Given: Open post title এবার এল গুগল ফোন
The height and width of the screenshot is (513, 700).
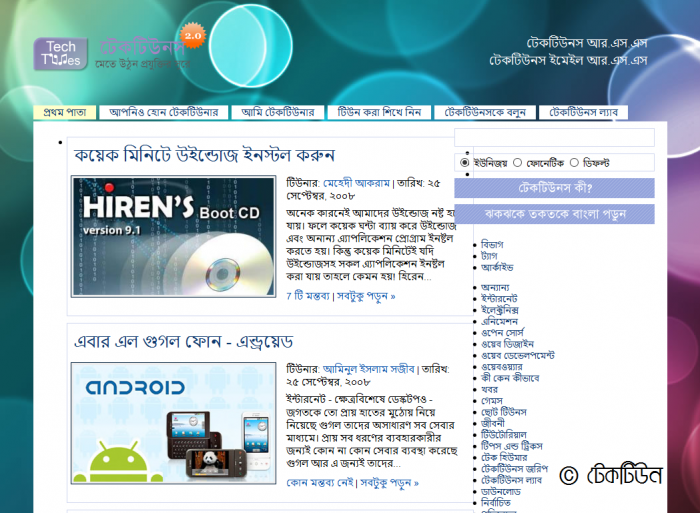Looking at the screenshot, I should tap(183, 342).
